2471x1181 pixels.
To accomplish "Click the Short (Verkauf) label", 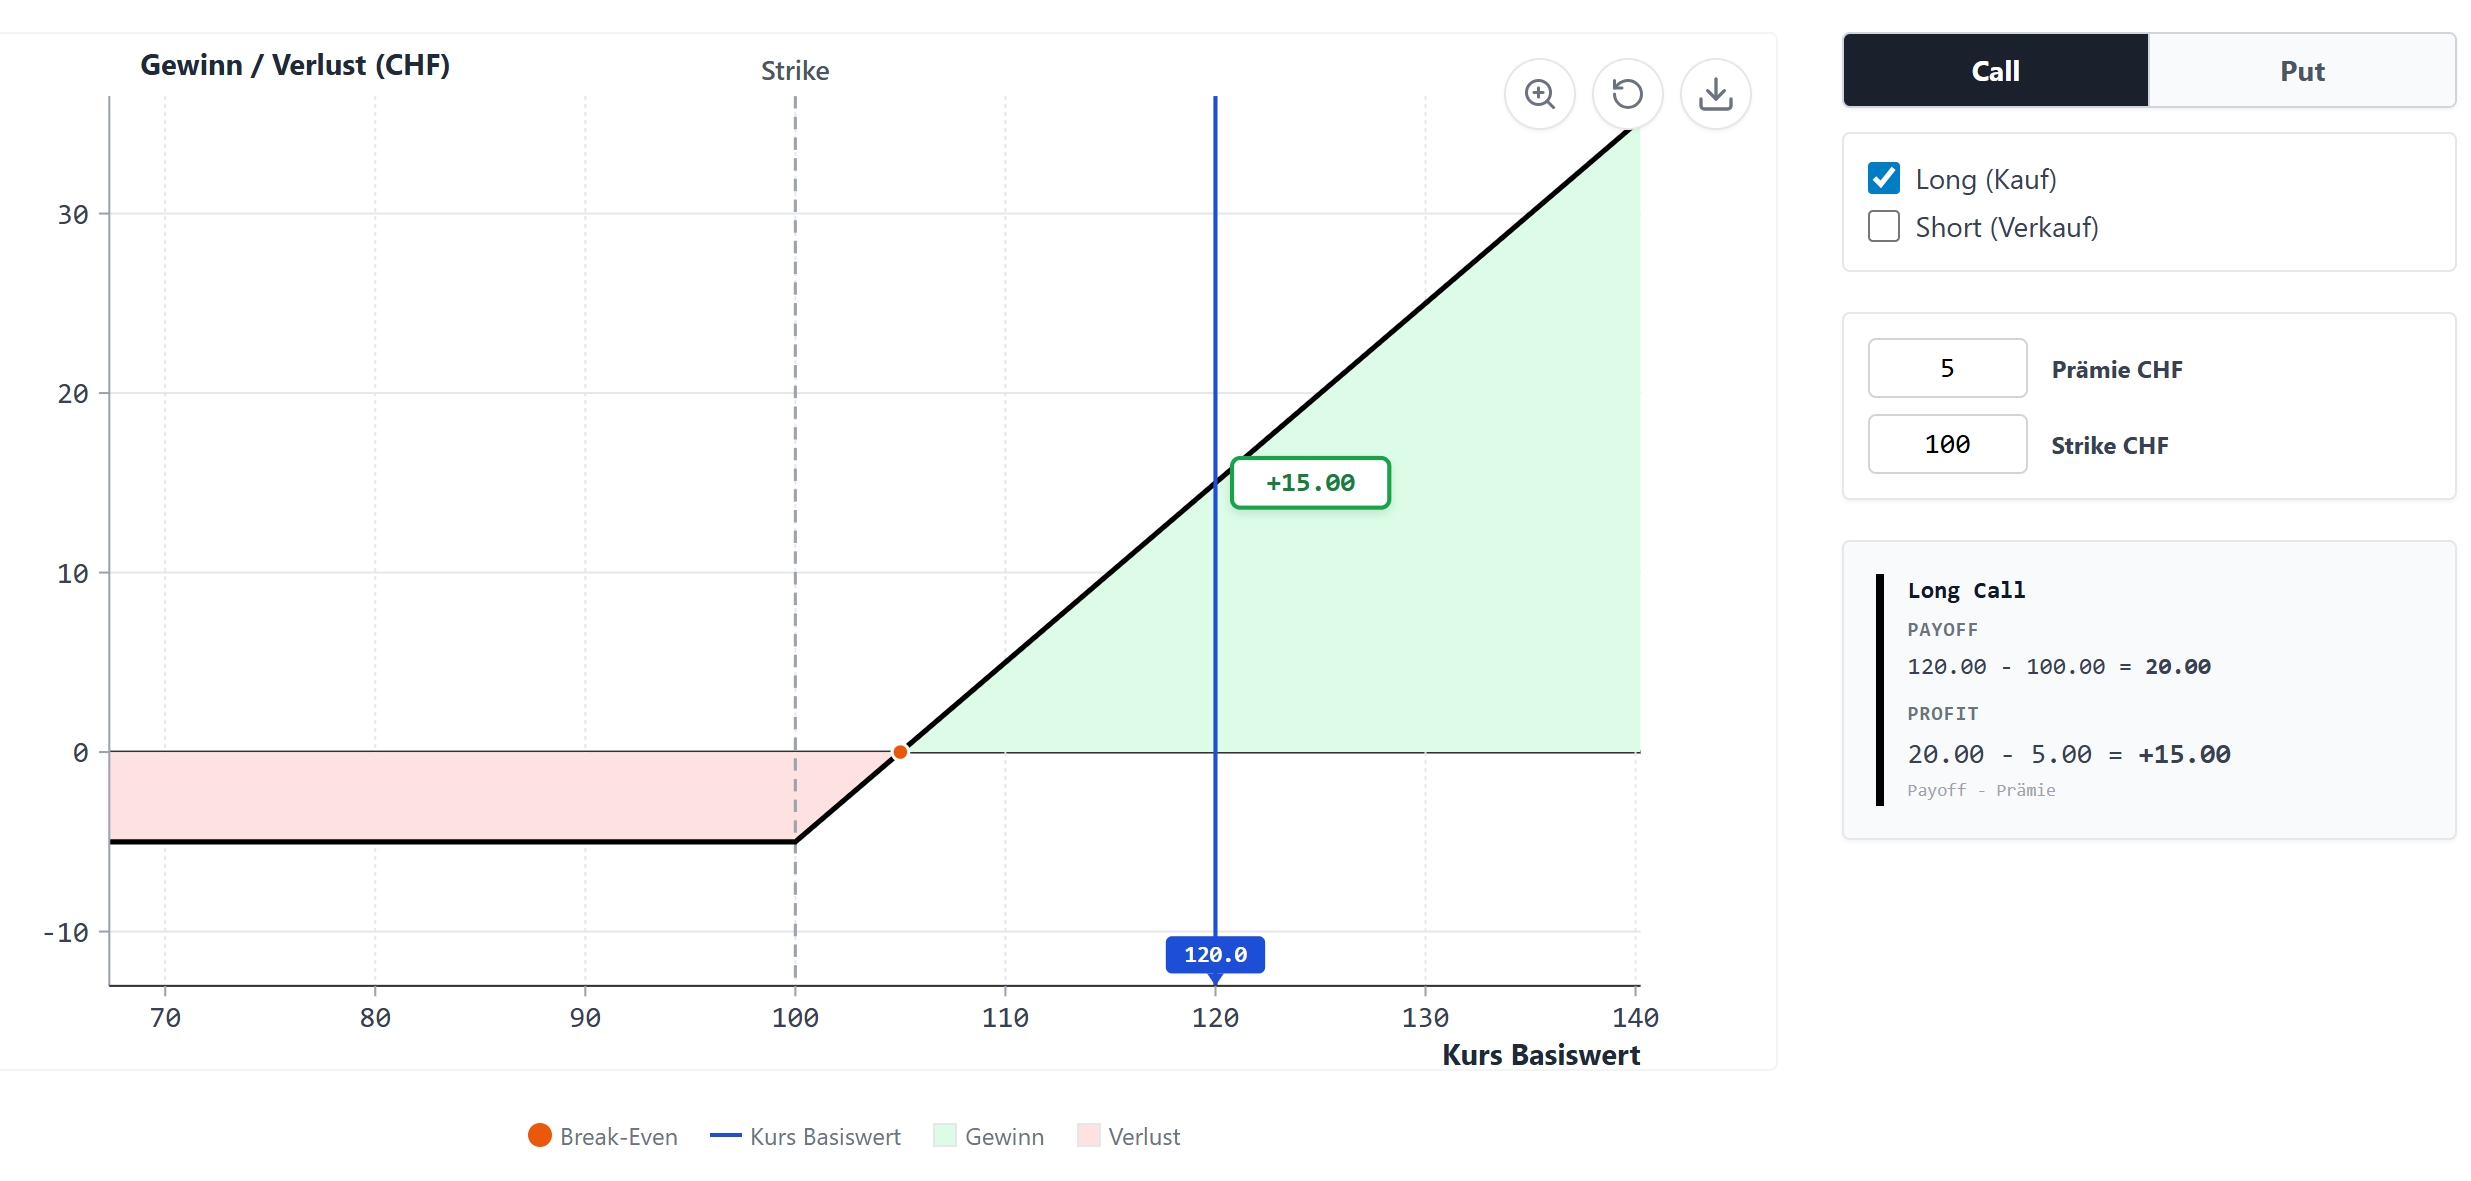I will click(2006, 227).
